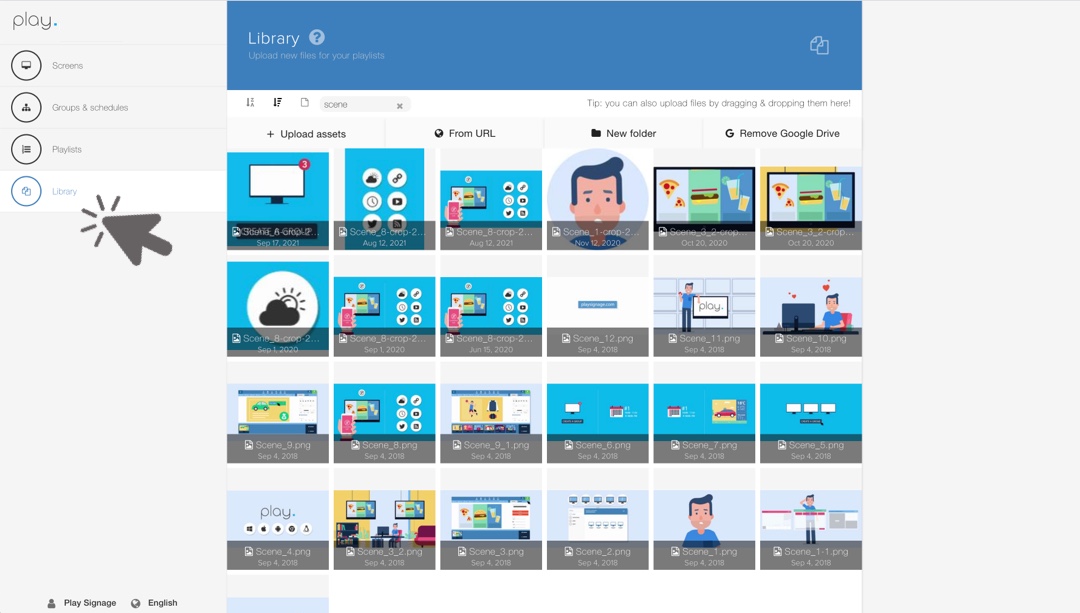The width and height of the screenshot is (1080, 613).
Task: Select the Library menu label
Action: click(x=65, y=191)
